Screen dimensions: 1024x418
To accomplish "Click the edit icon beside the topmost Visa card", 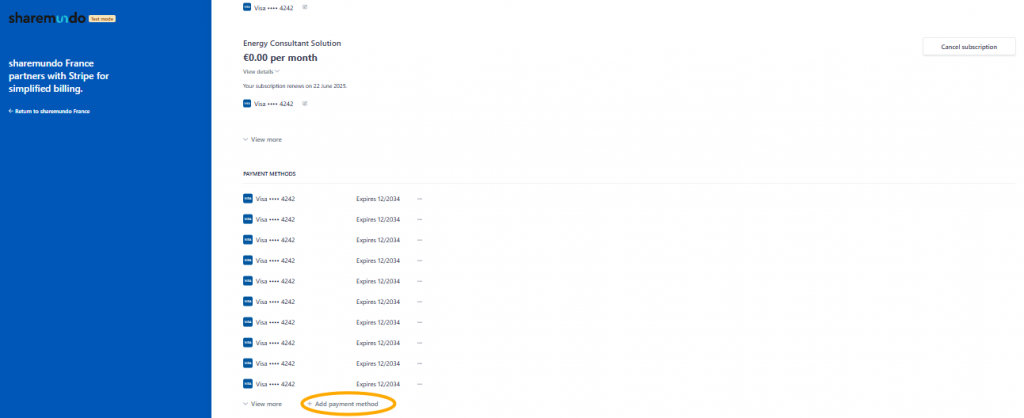I will [x=305, y=7].
